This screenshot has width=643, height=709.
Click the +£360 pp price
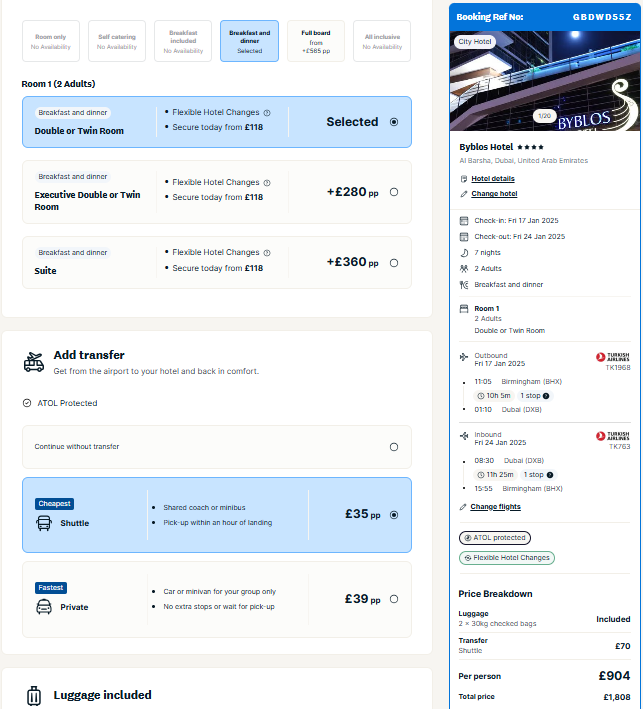(x=352, y=262)
